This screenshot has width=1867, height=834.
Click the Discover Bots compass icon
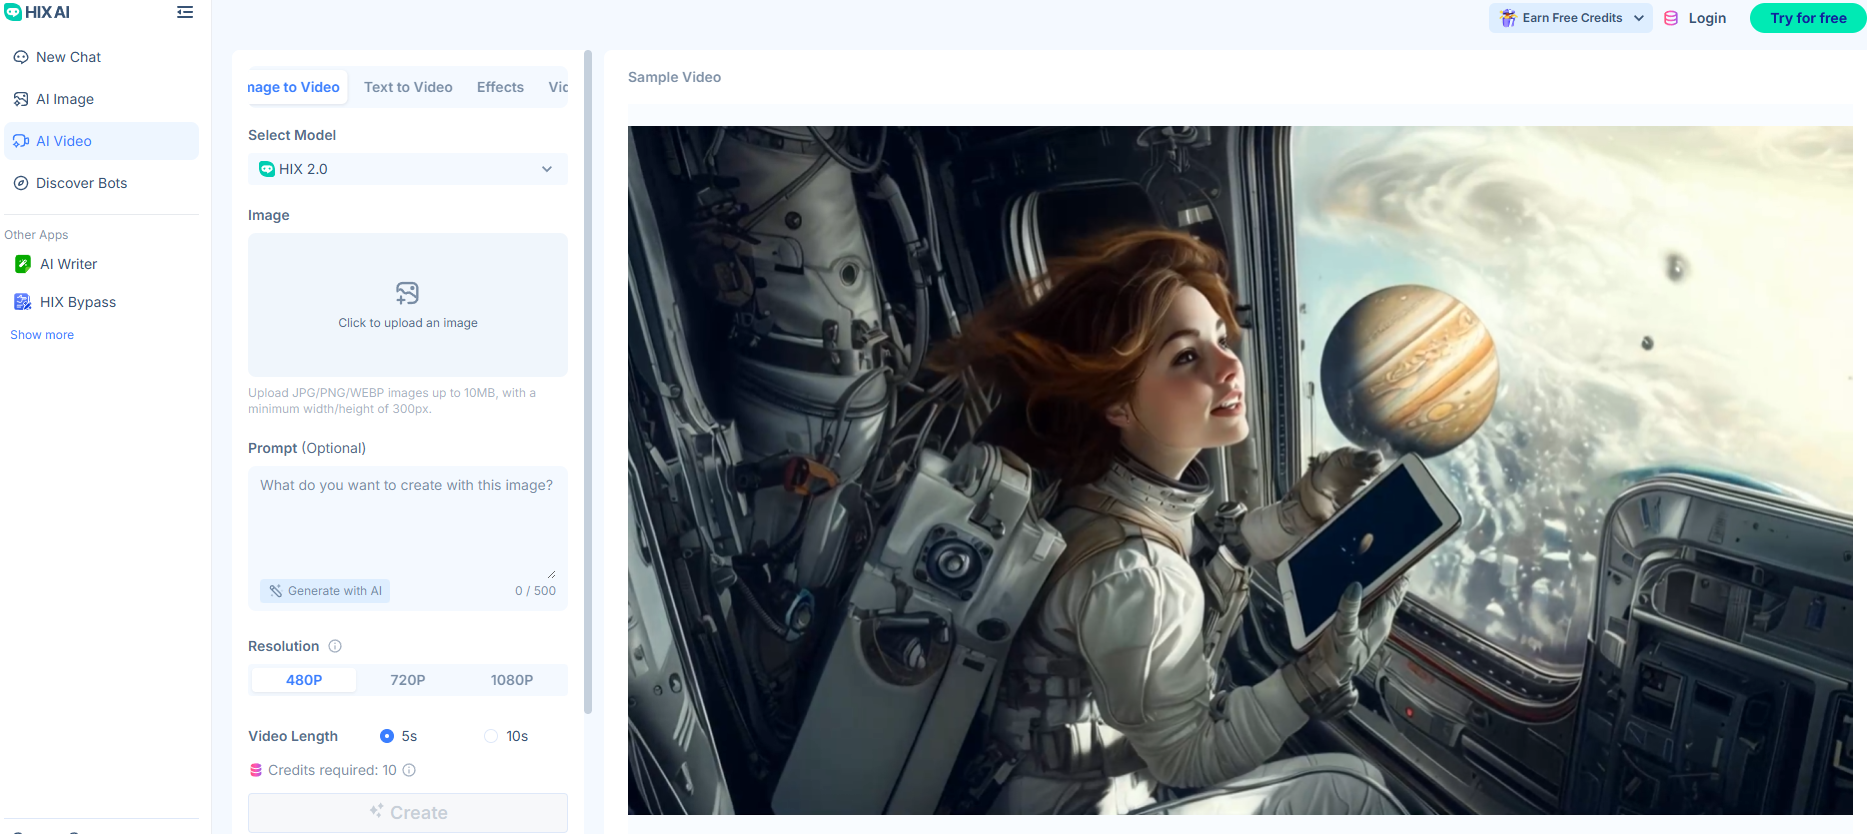click(x=21, y=183)
